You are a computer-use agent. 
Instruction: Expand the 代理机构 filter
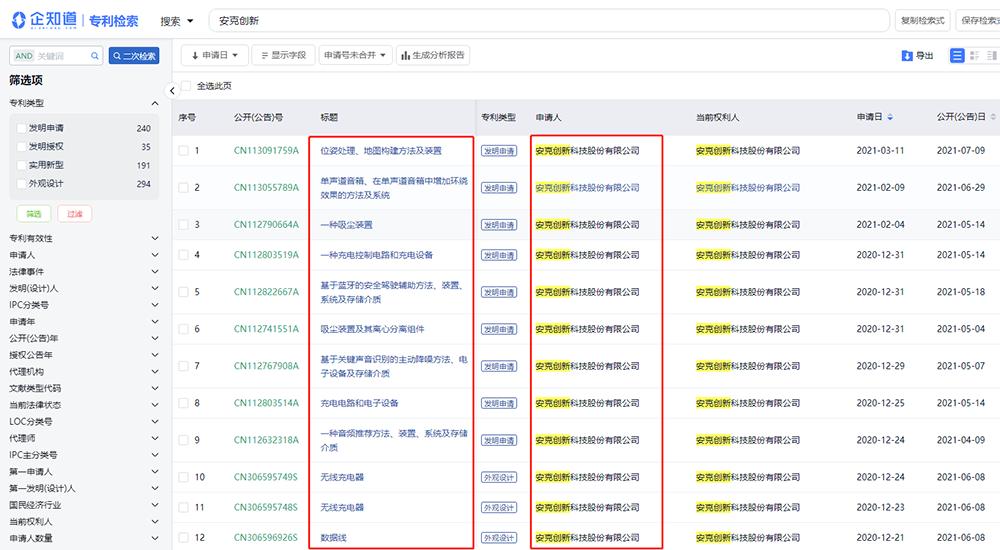click(x=155, y=371)
